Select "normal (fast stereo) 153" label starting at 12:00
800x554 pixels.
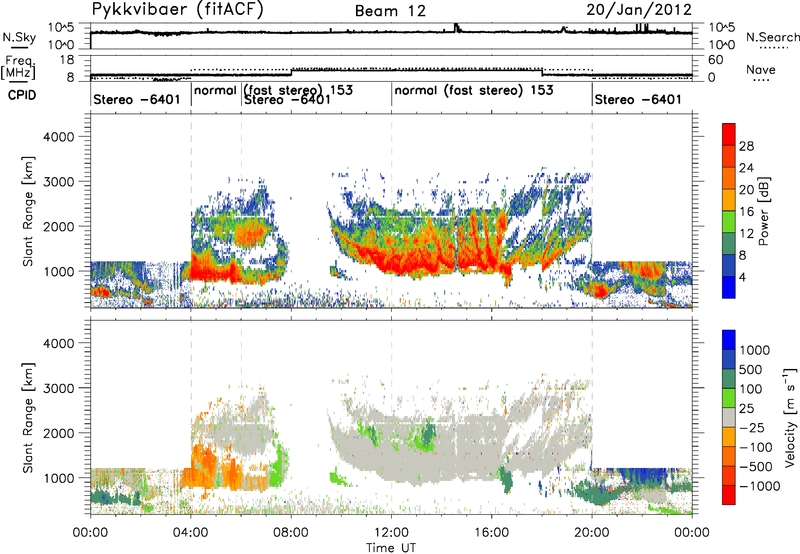[x=474, y=90]
